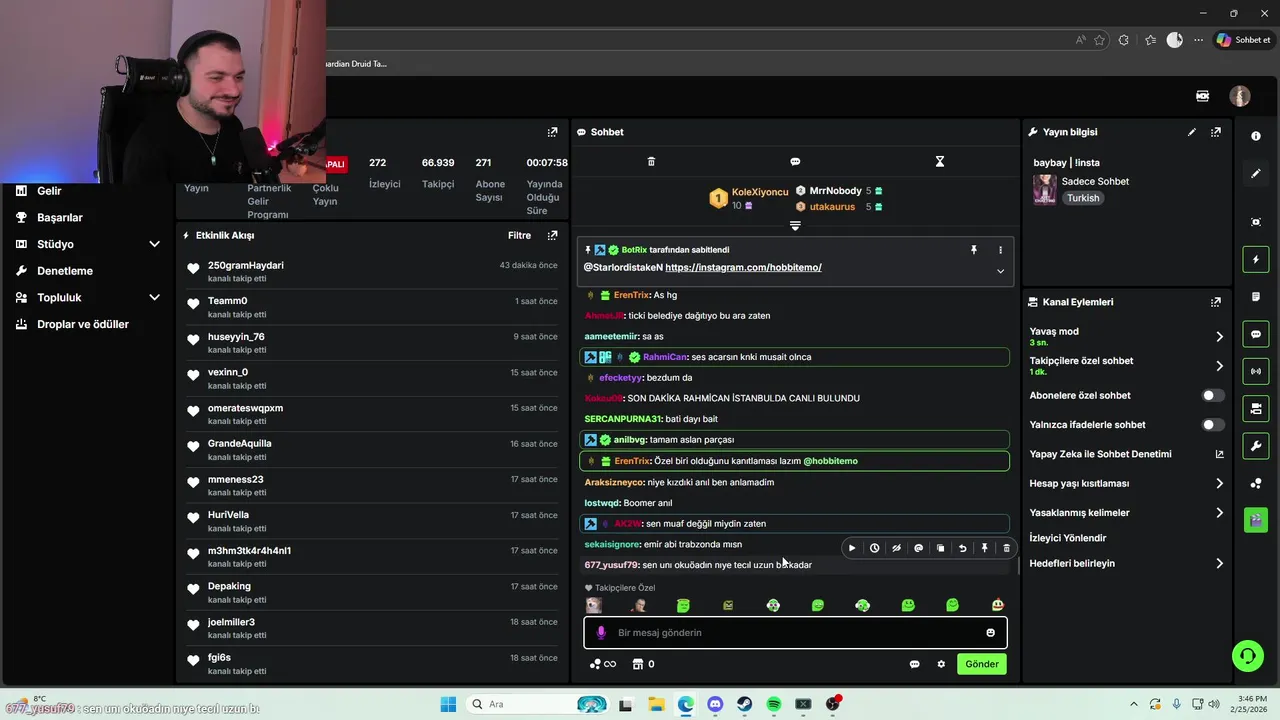Open the shop icon showing 0
1280x720 pixels.
click(644, 664)
